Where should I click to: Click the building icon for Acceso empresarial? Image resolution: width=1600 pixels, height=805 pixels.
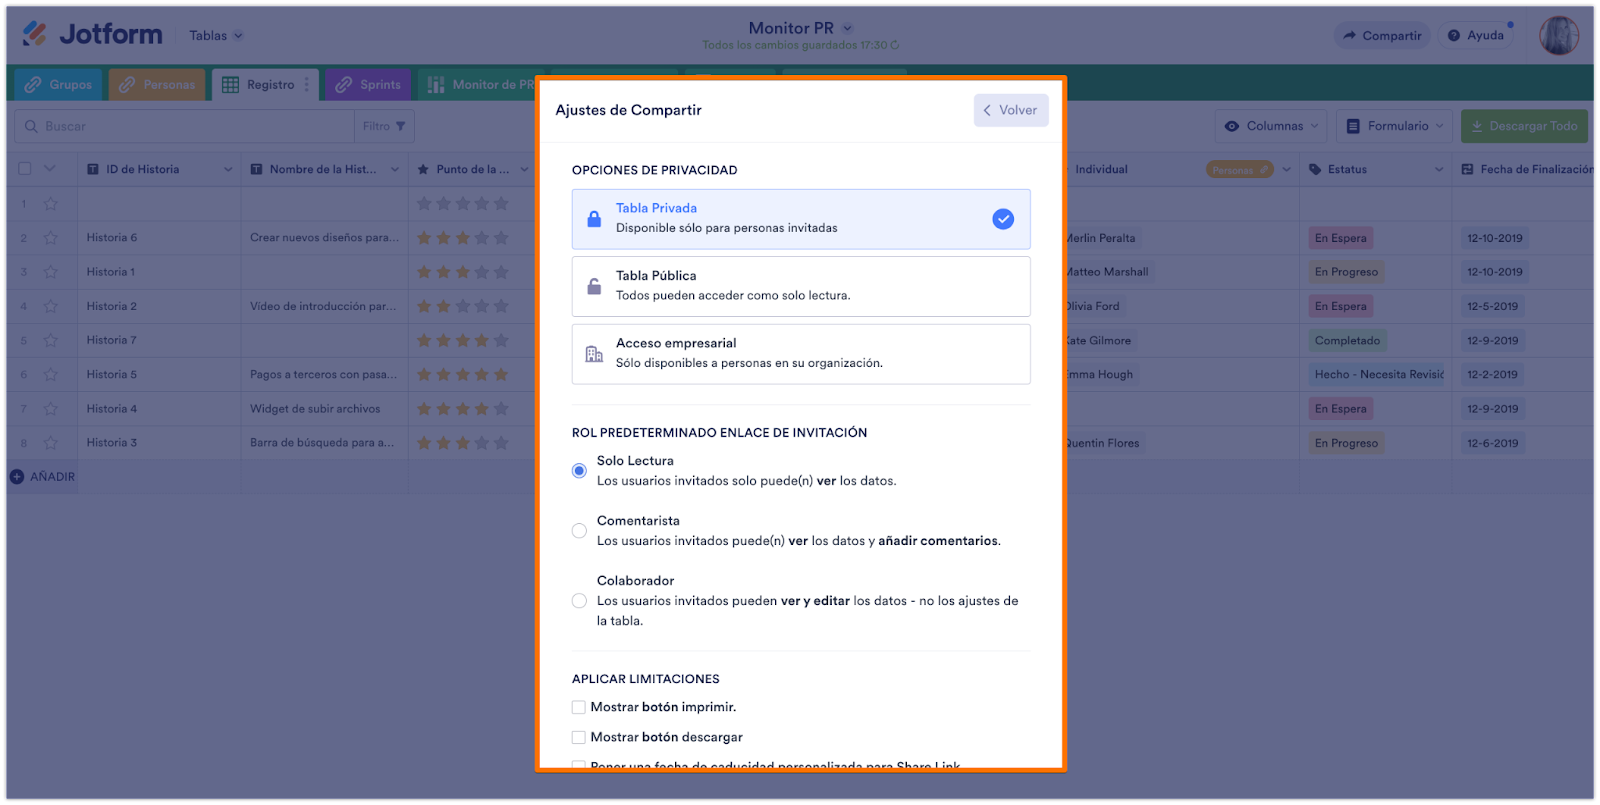point(594,354)
